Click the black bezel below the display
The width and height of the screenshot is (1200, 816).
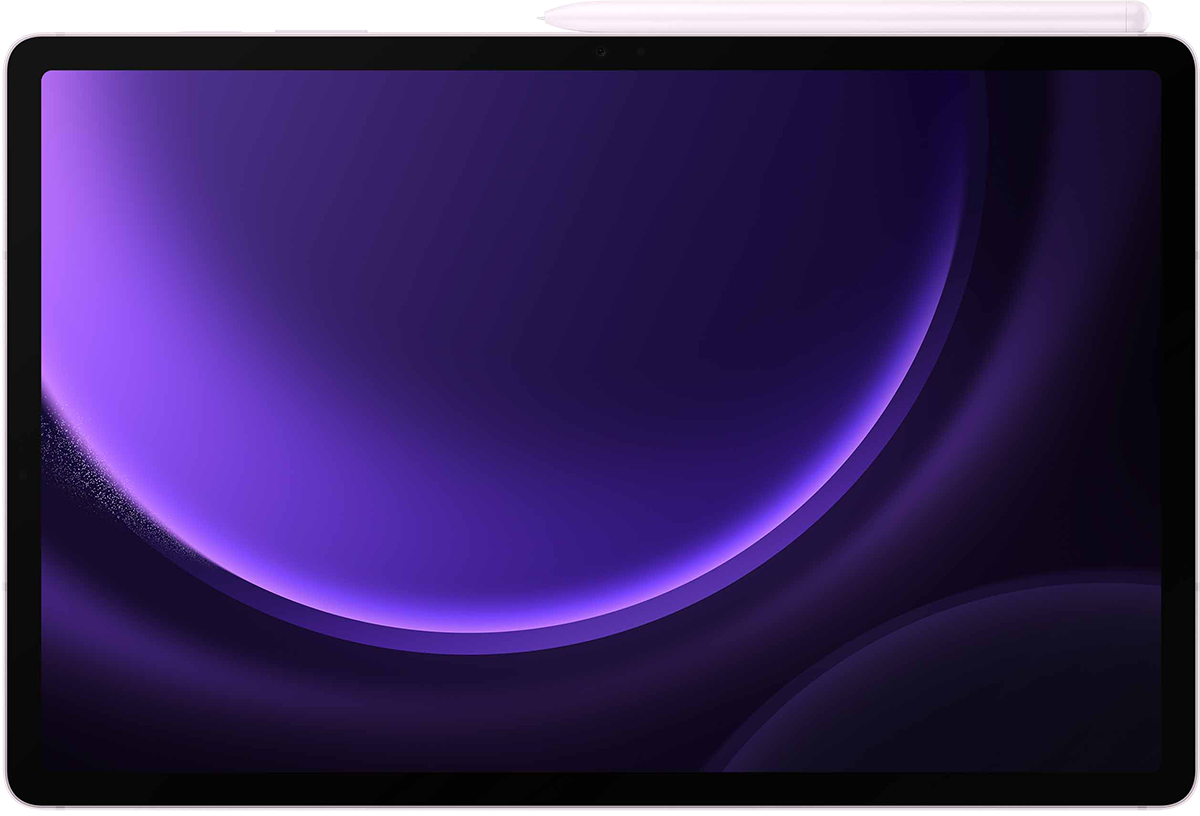(x=600, y=788)
